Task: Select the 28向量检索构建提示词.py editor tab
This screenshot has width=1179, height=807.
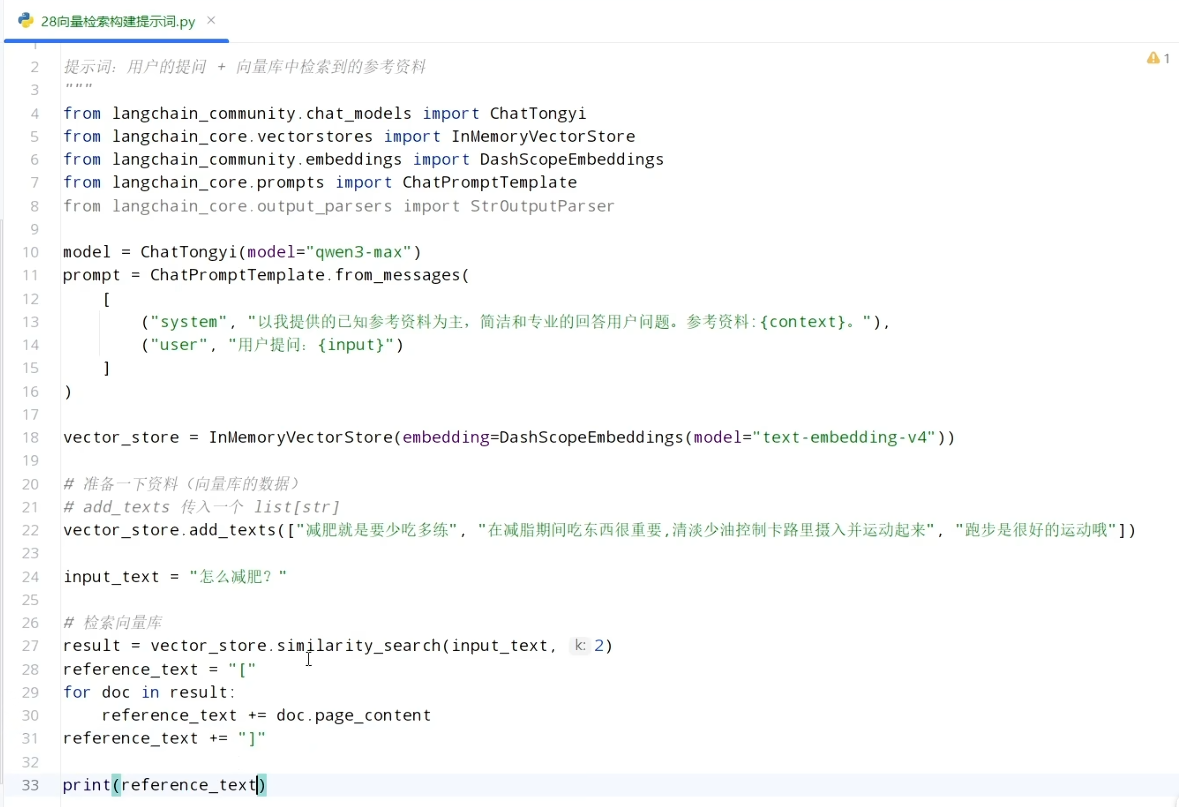Action: [117, 21]
